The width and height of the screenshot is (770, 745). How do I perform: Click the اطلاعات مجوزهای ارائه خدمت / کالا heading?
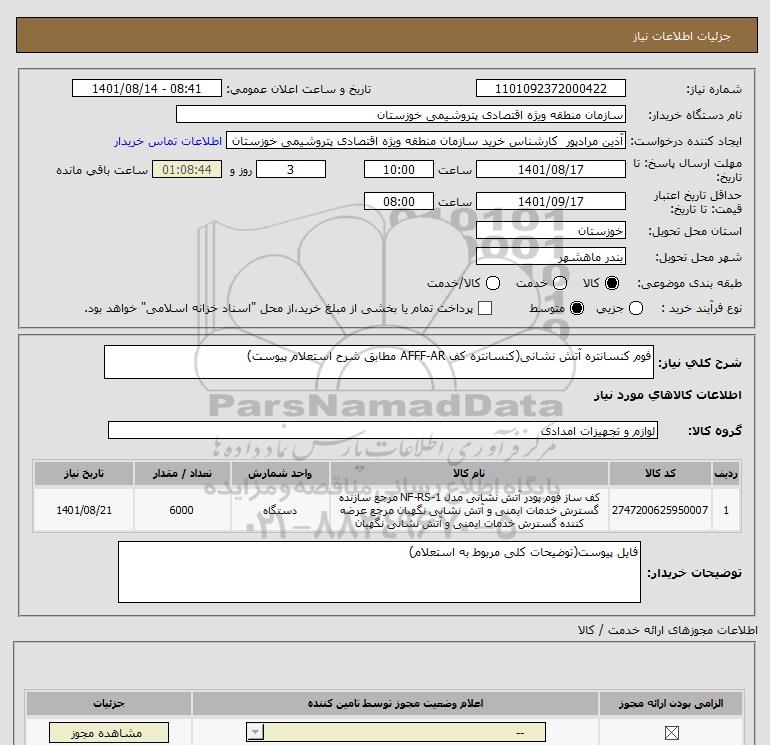[x=667, y=630]
